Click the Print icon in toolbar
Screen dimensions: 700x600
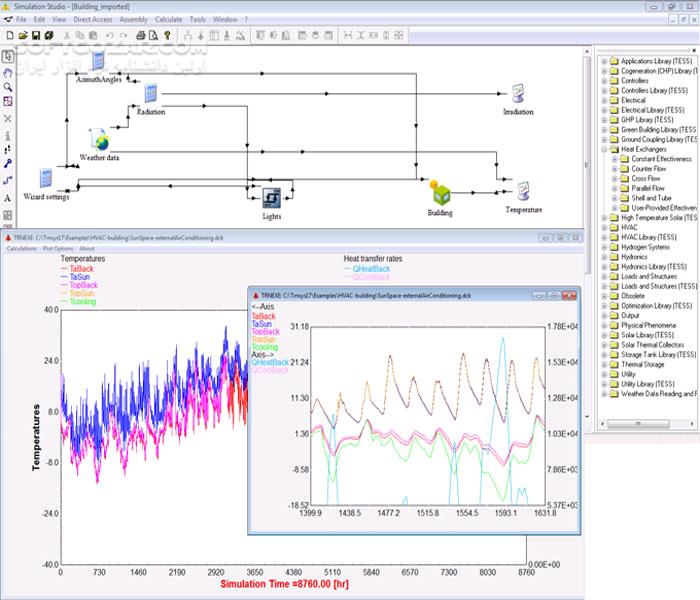(x=141, y=35)
